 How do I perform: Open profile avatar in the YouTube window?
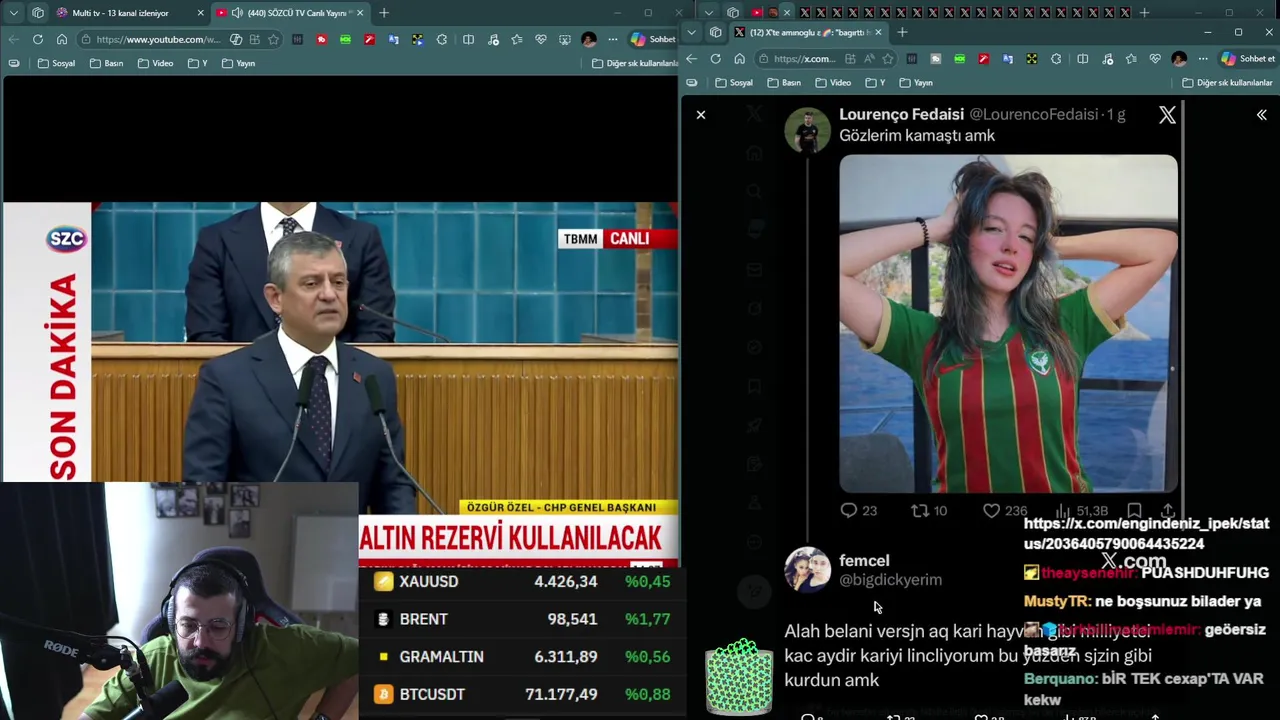589,39
